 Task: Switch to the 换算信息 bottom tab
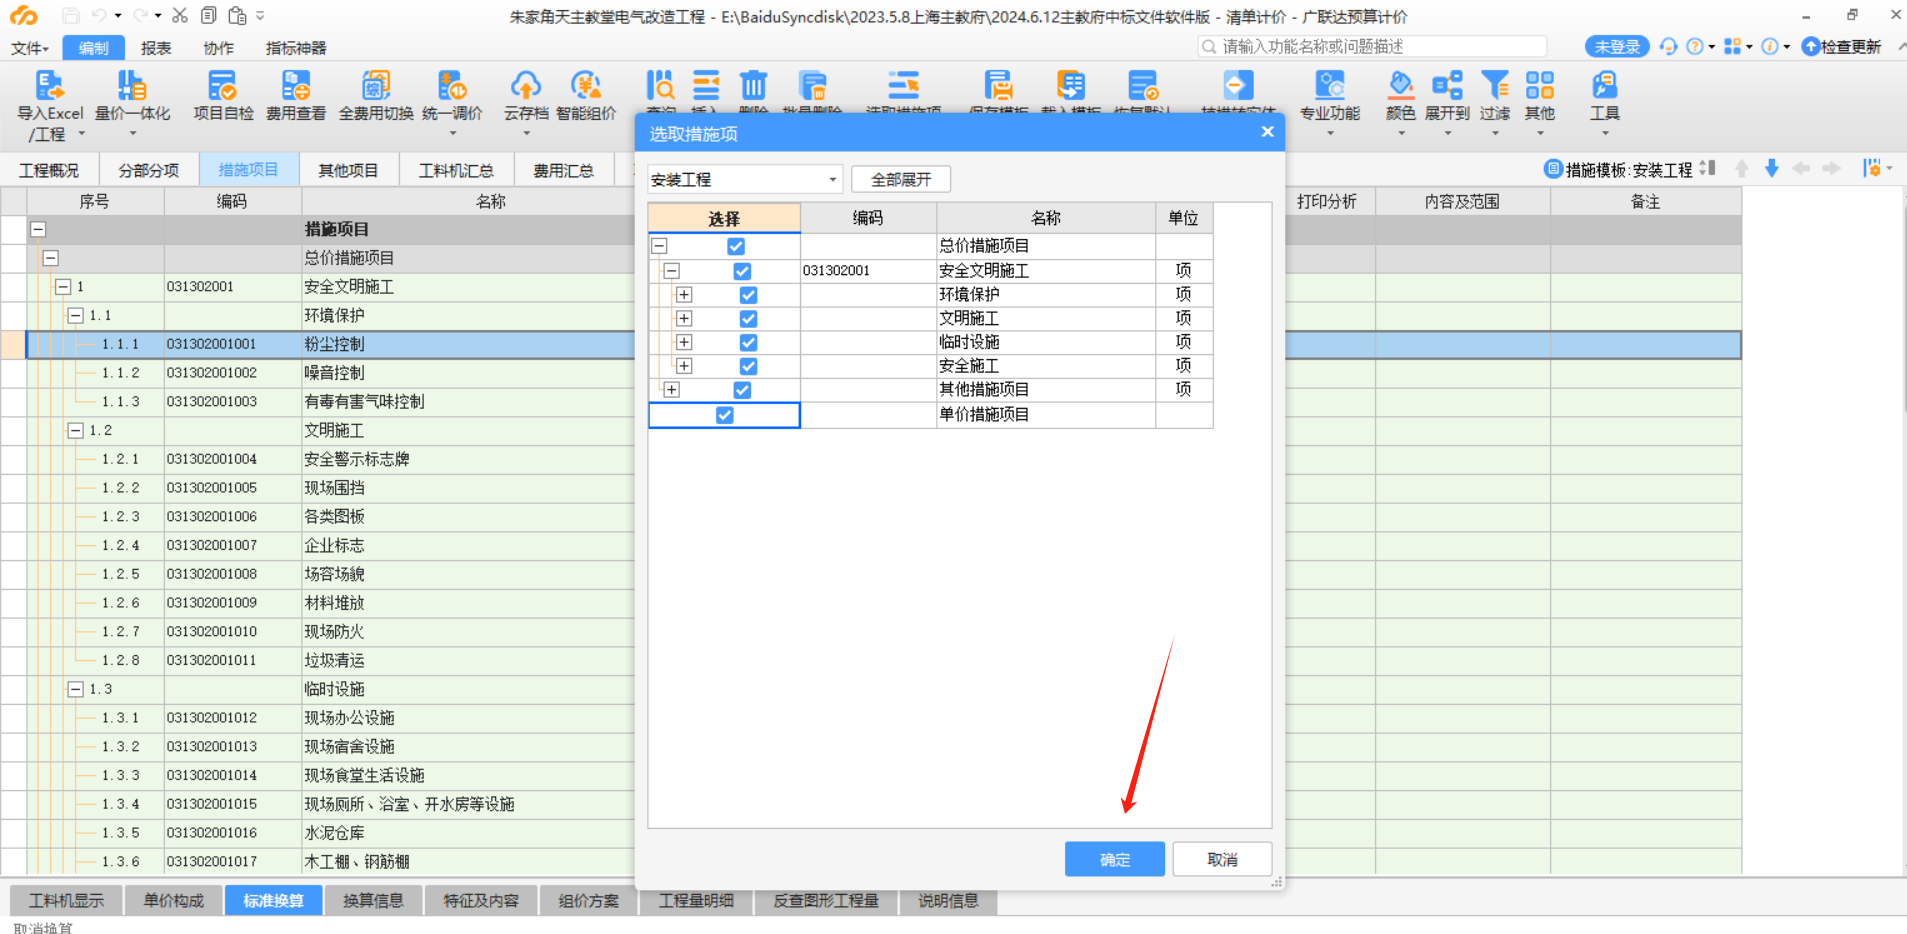click(x=373, y=900)
